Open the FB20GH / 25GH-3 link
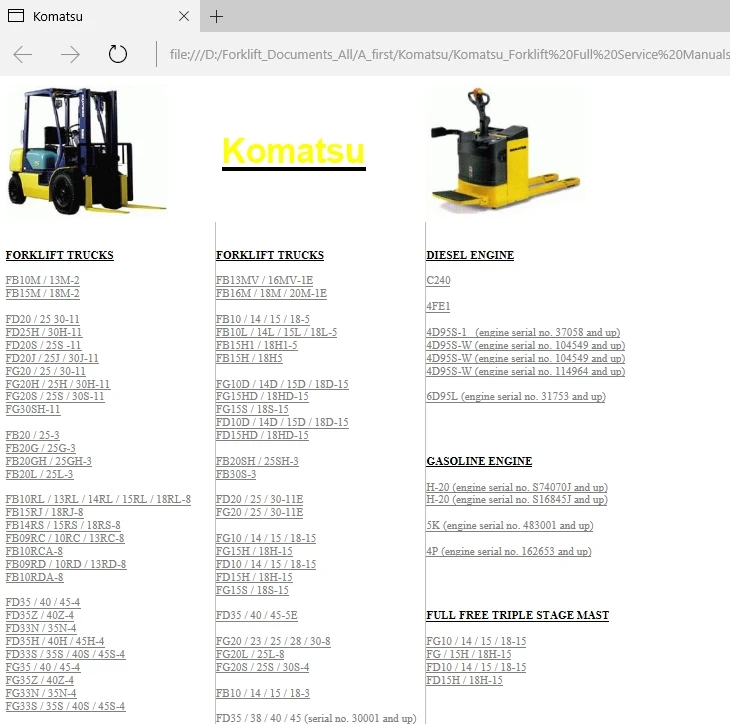This screenshot has height=724, width=730. [48, 461]
